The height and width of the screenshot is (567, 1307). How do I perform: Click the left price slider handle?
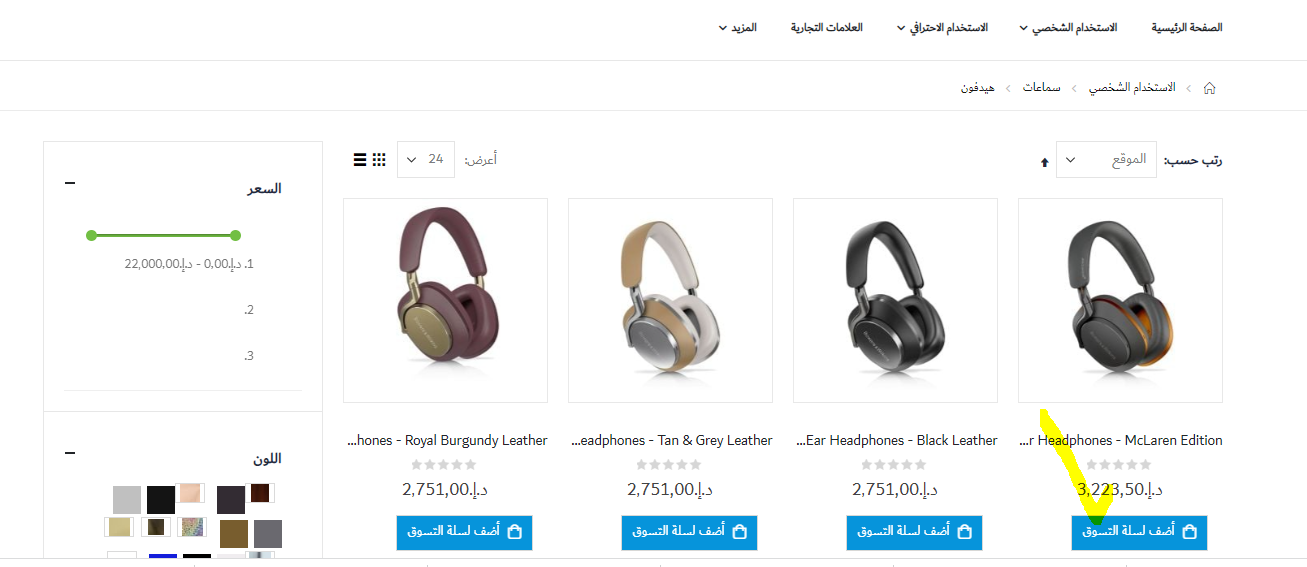coord(91,235)
